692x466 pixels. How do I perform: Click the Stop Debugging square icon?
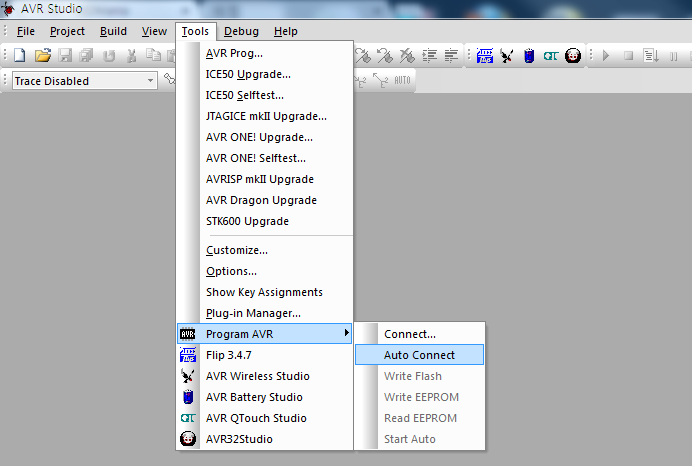[628, 56]
